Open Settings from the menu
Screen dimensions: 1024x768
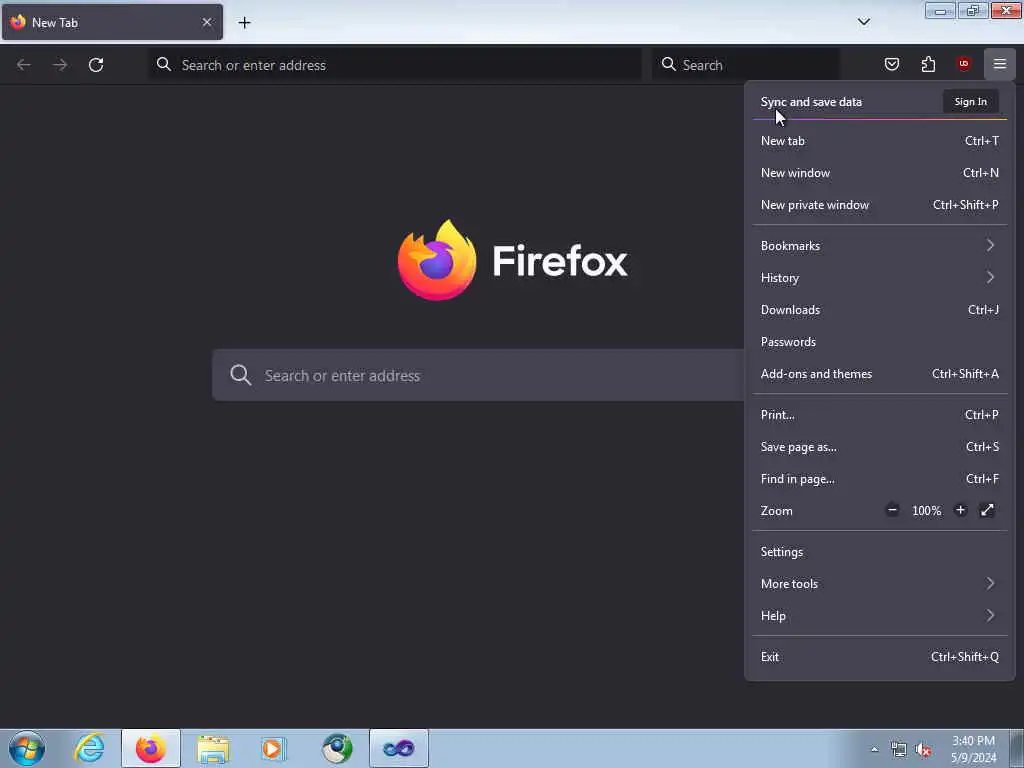click(x=879, y=552)
